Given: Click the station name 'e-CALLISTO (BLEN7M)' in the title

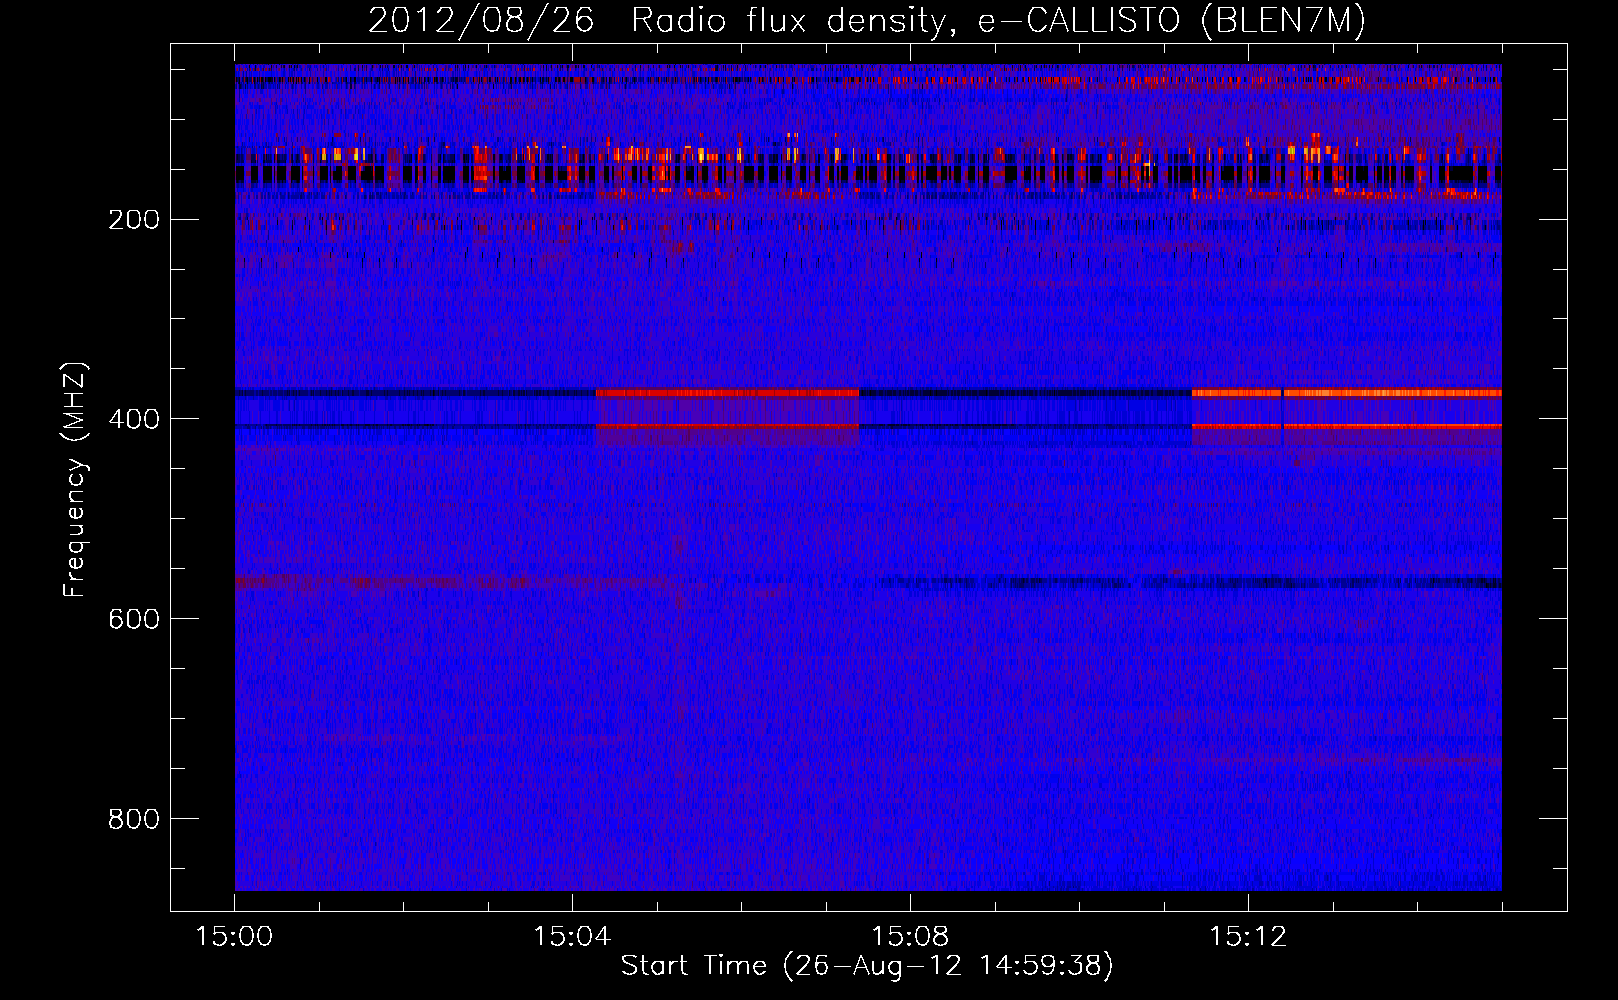Looking at the screenshot, I should coord(1172,21).
